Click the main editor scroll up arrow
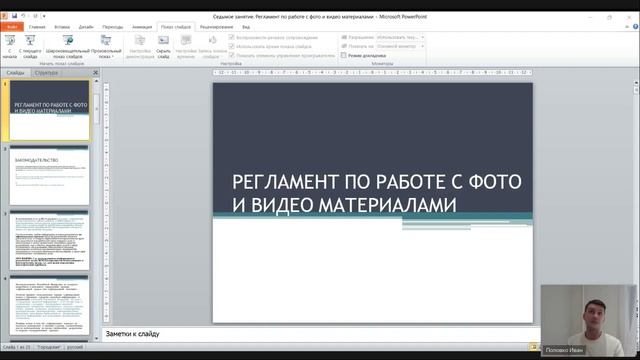The width and height of the screenshot is (640, 360). tap(636, 83)
